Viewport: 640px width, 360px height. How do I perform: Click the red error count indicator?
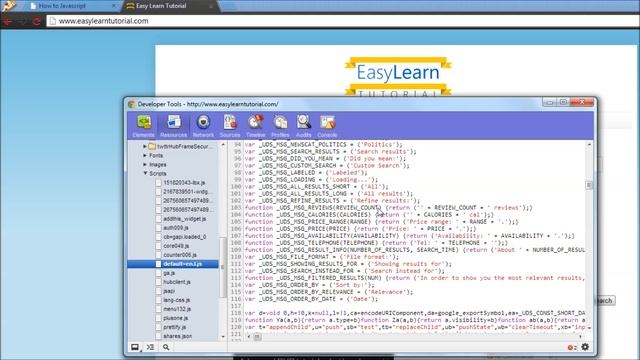(x=572, y=347)
